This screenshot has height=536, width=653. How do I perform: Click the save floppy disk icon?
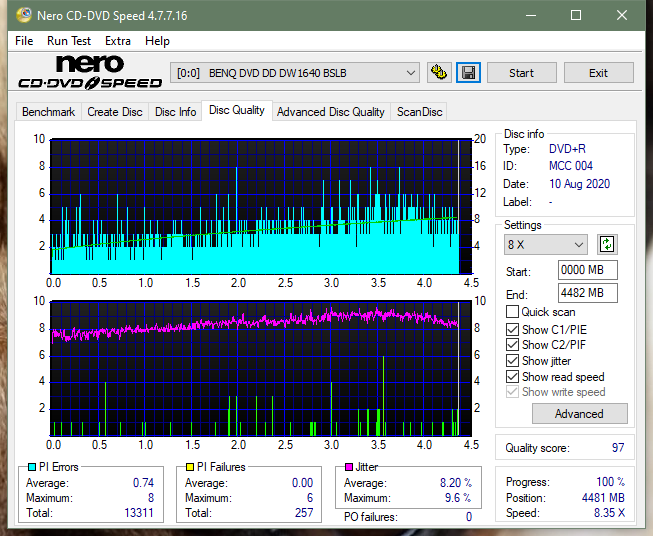469,73
